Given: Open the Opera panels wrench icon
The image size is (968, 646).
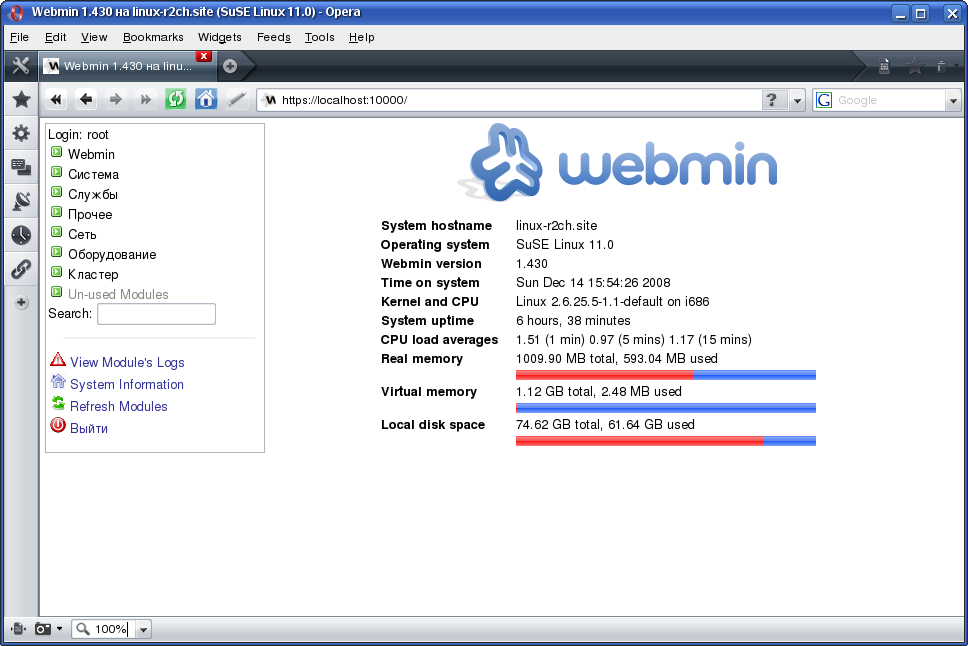Looking at the screenshot, I should point(21,65).
